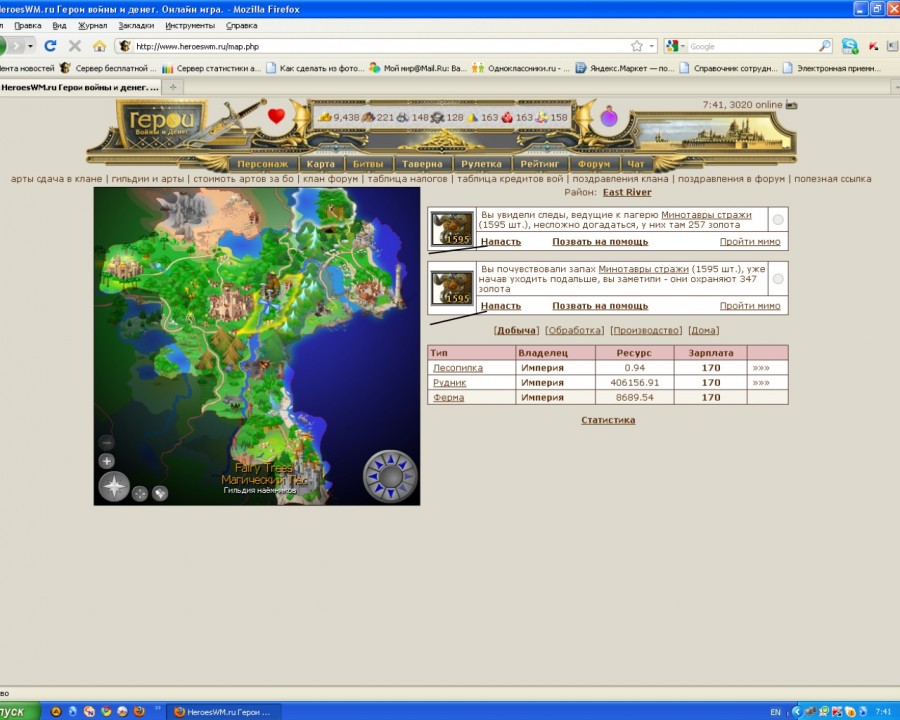Zoom out the map with minus button

pyautogui.click(x=107, y=442)
